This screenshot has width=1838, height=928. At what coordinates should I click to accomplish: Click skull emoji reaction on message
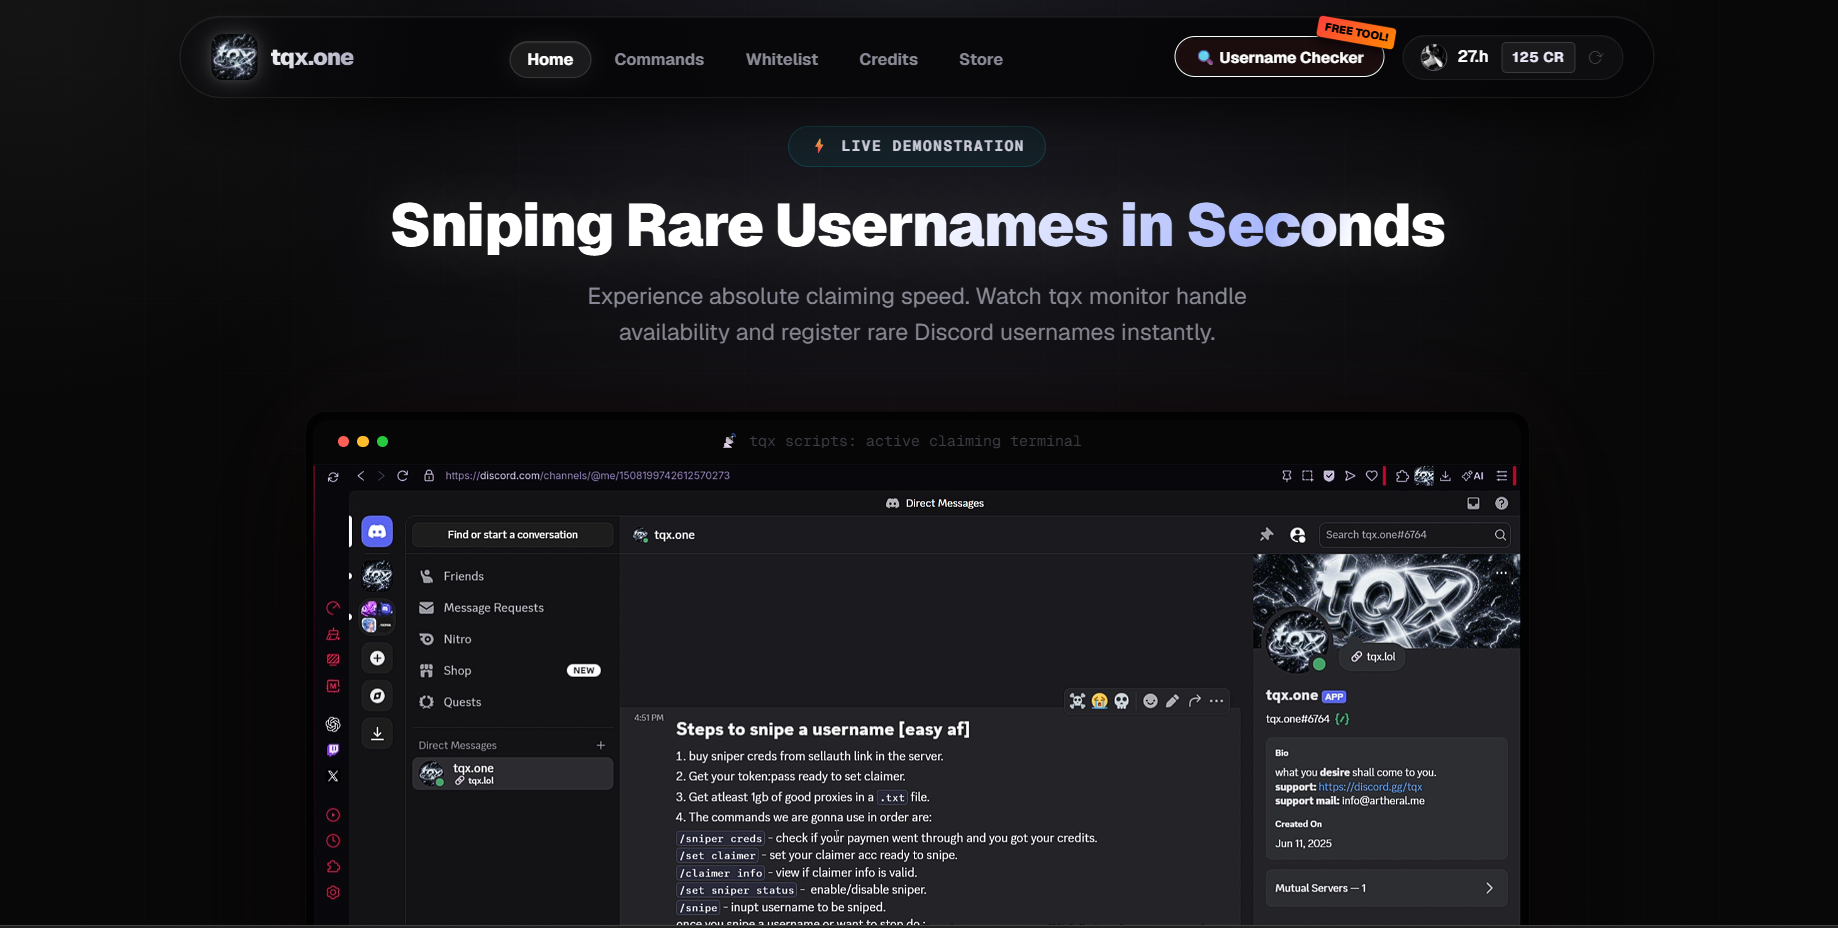point(1121,701)
